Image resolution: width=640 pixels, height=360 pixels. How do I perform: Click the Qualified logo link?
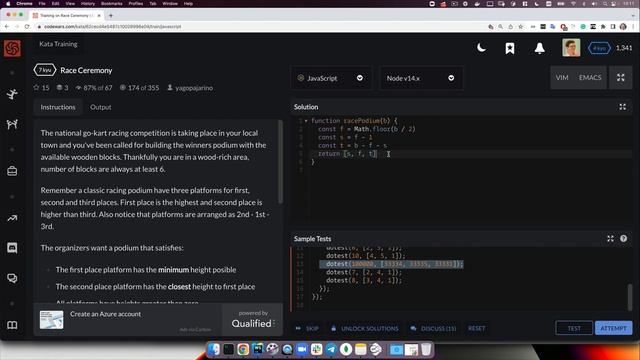point(252,323)
